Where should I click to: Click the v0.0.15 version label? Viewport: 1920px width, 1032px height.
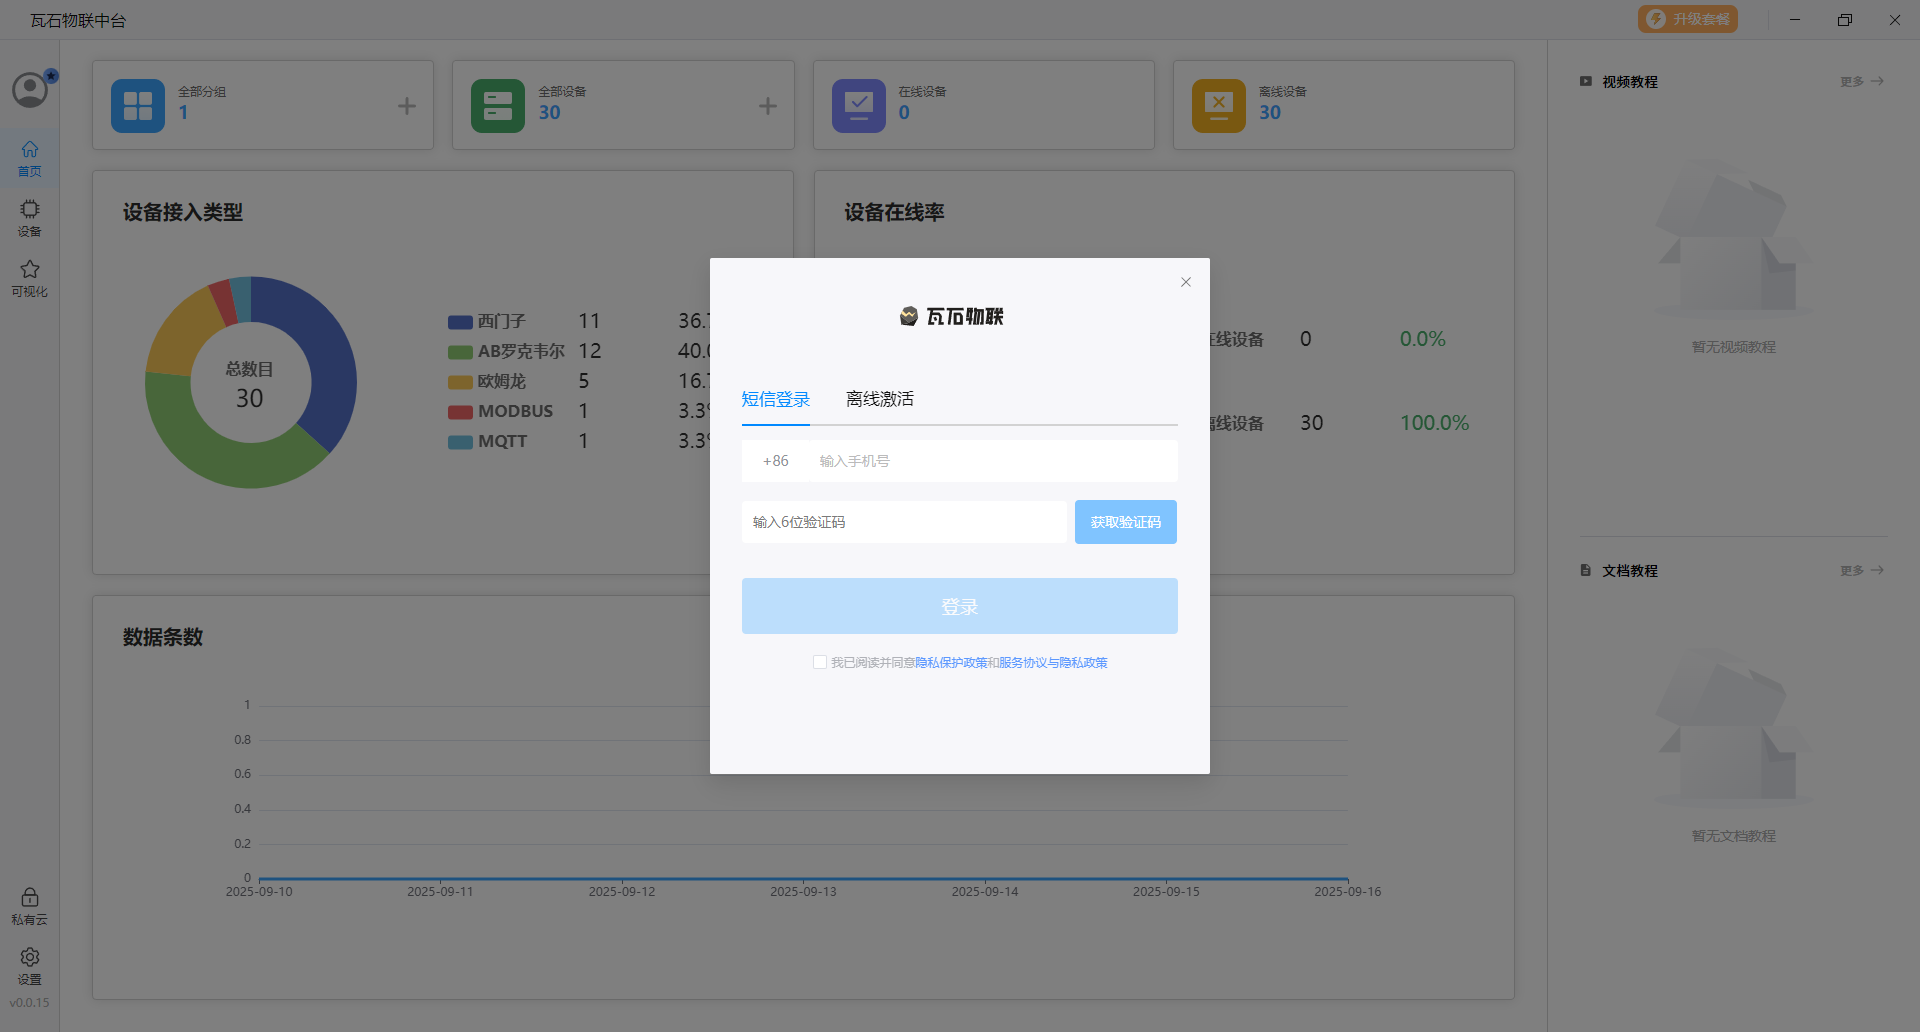30,1002
